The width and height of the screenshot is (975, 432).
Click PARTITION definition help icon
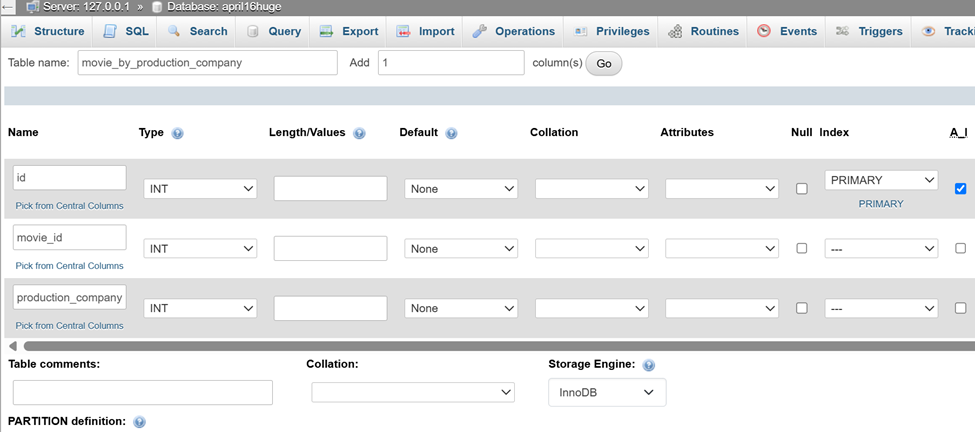point(139,422)
